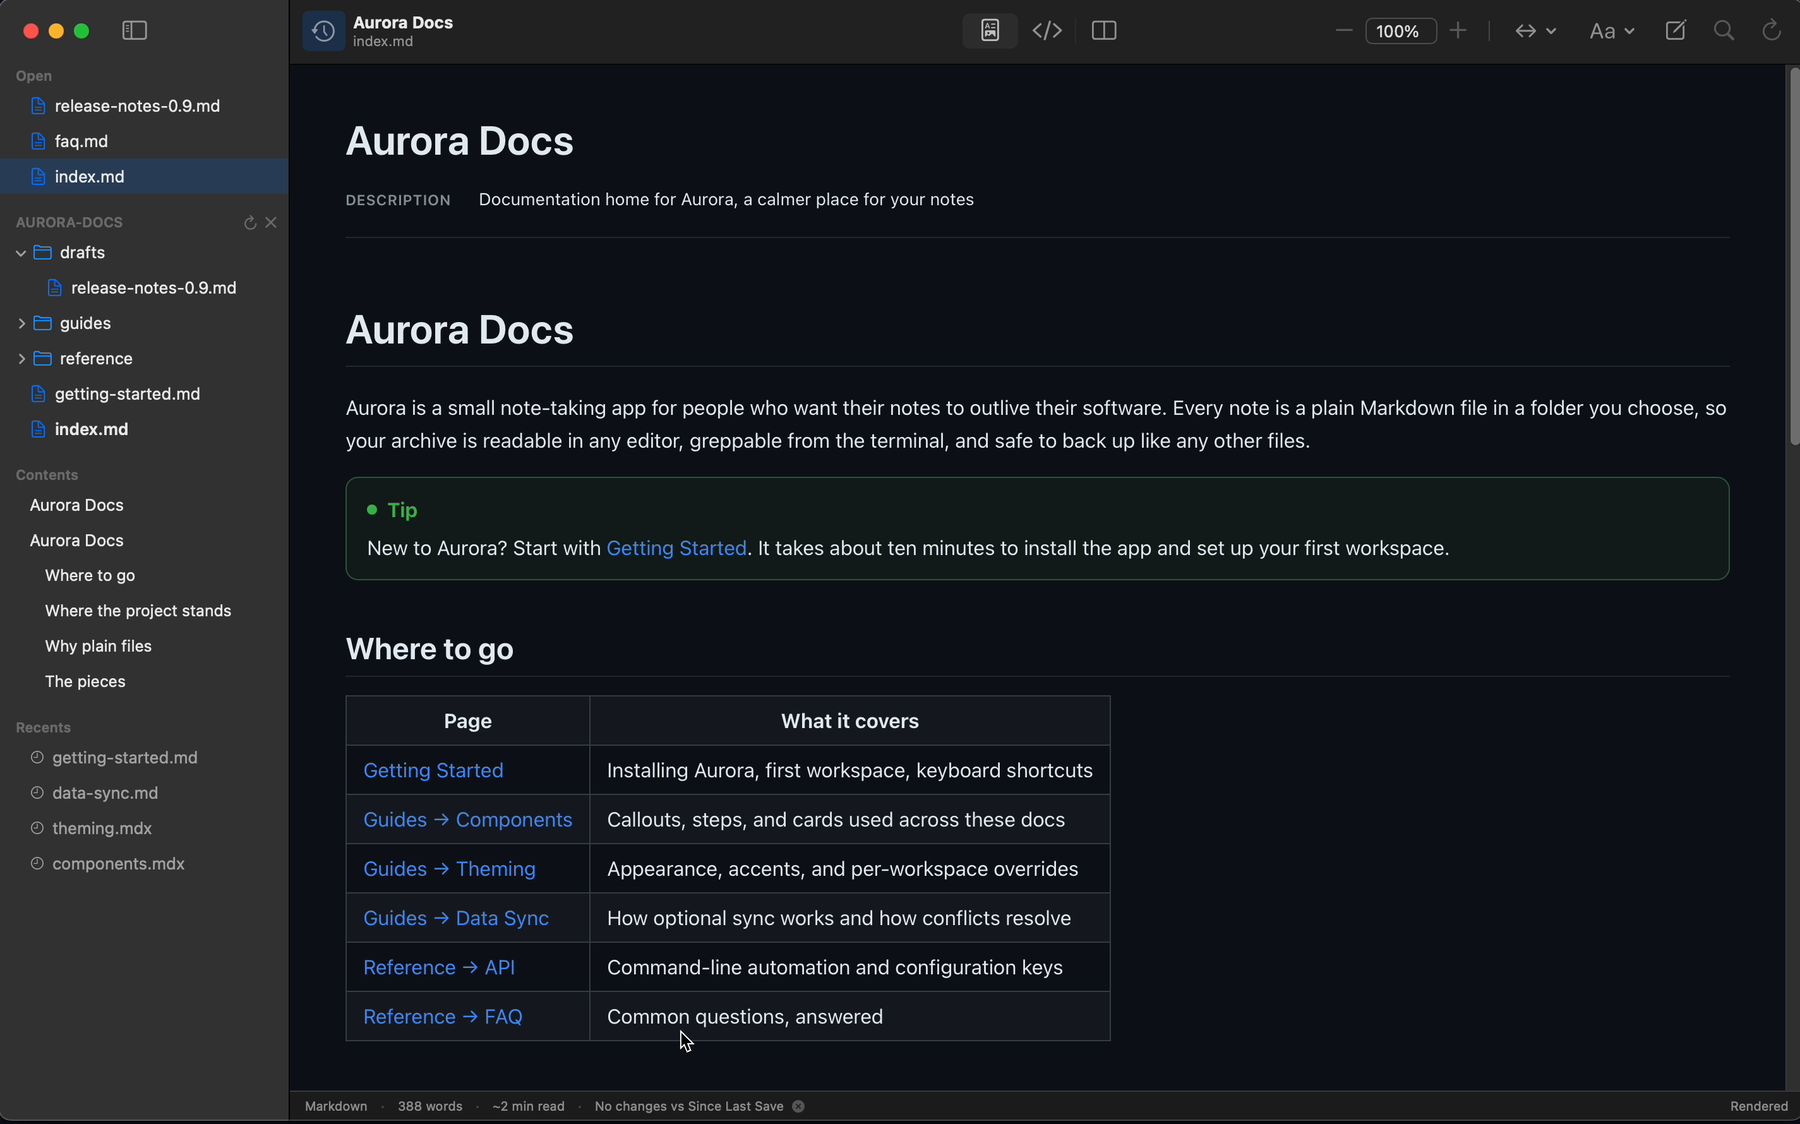Screen dimensions: 1800x1124
Task: Click No changes vs Since Last Save
Action: (x=689, y=1106)
